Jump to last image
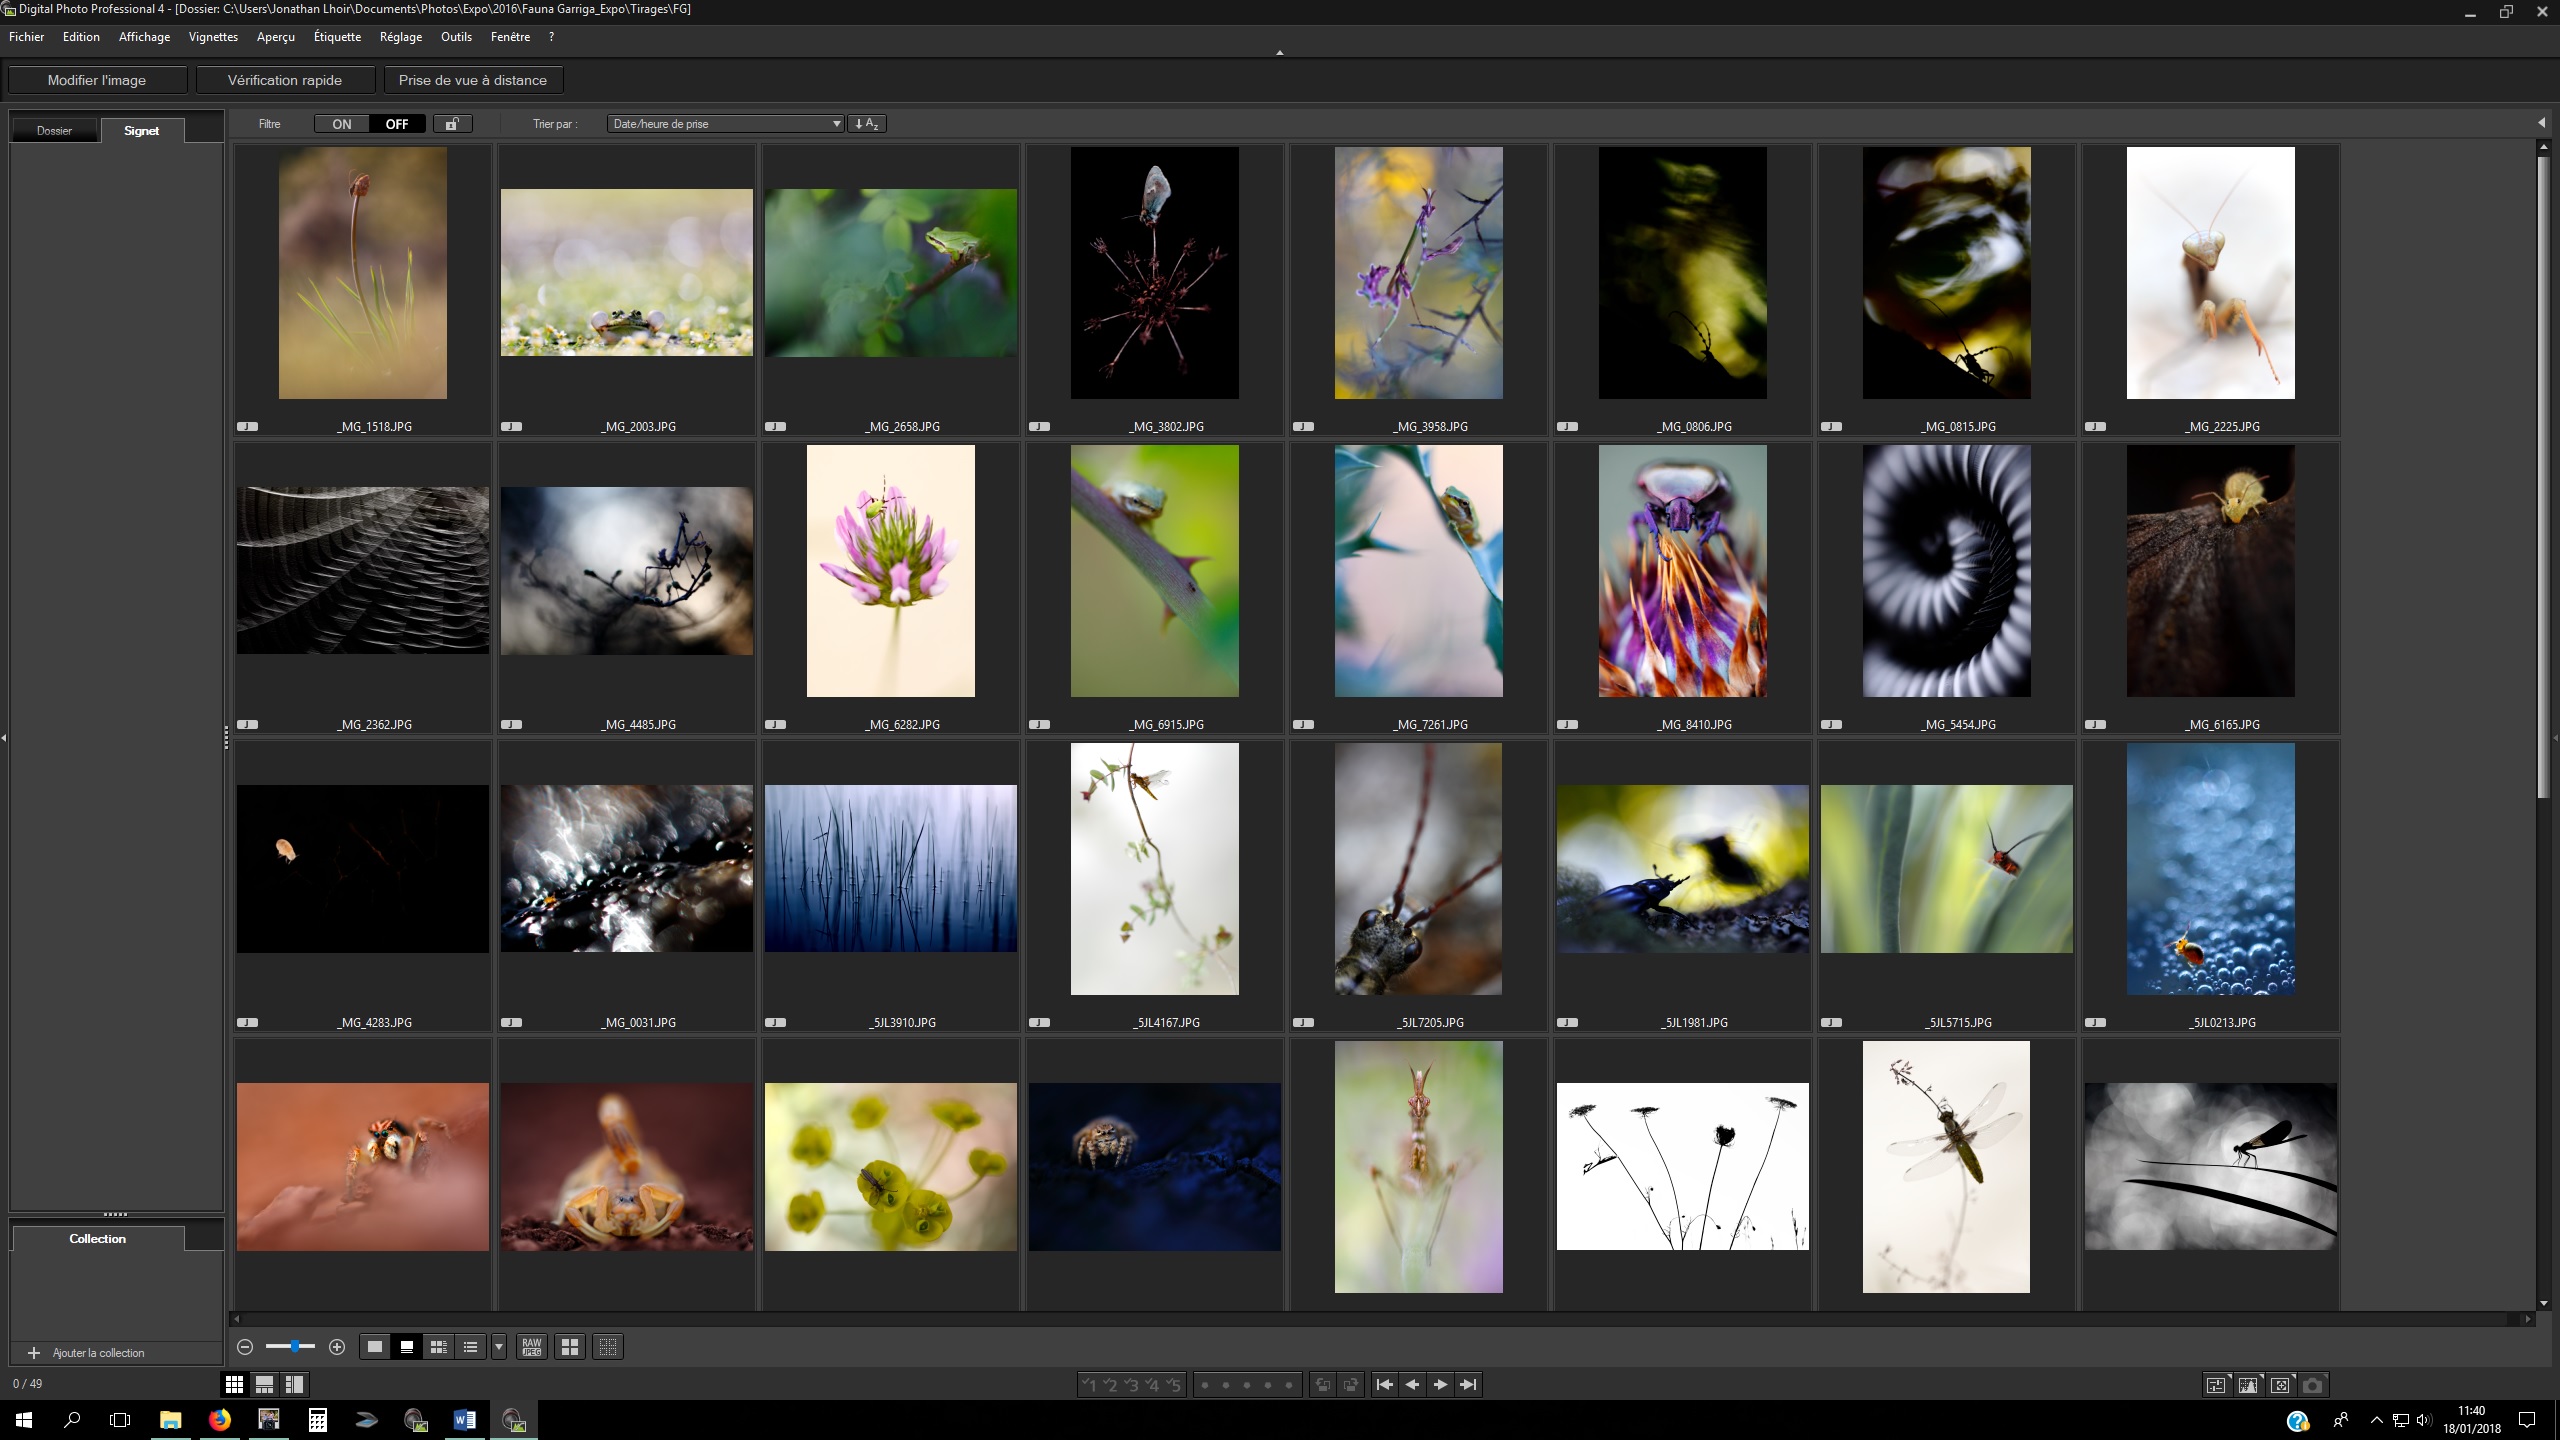The width and height of the screenshot is (2560, 1440). [1469, 1385]
